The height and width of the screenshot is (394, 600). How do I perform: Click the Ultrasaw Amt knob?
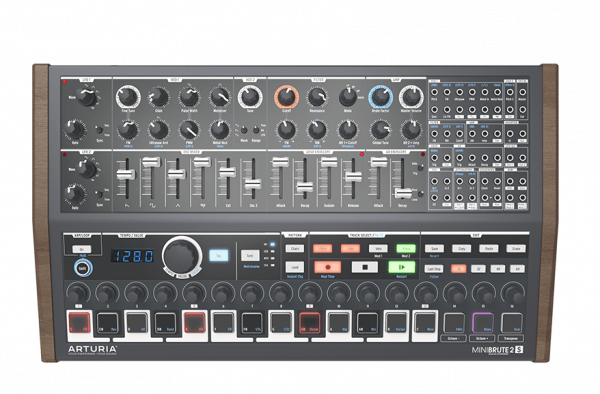pyautogui.click(x=158, y=130)
